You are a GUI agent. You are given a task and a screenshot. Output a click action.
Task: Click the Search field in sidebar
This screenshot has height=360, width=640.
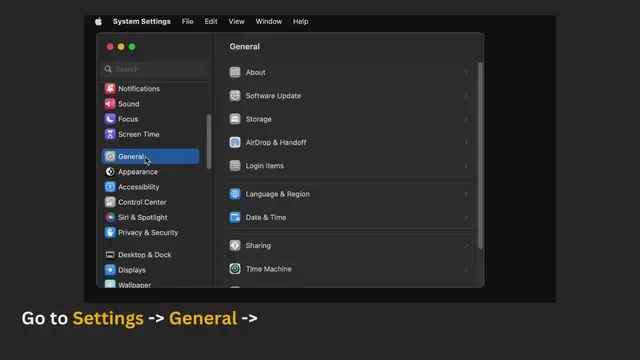[x=155, y=69]
